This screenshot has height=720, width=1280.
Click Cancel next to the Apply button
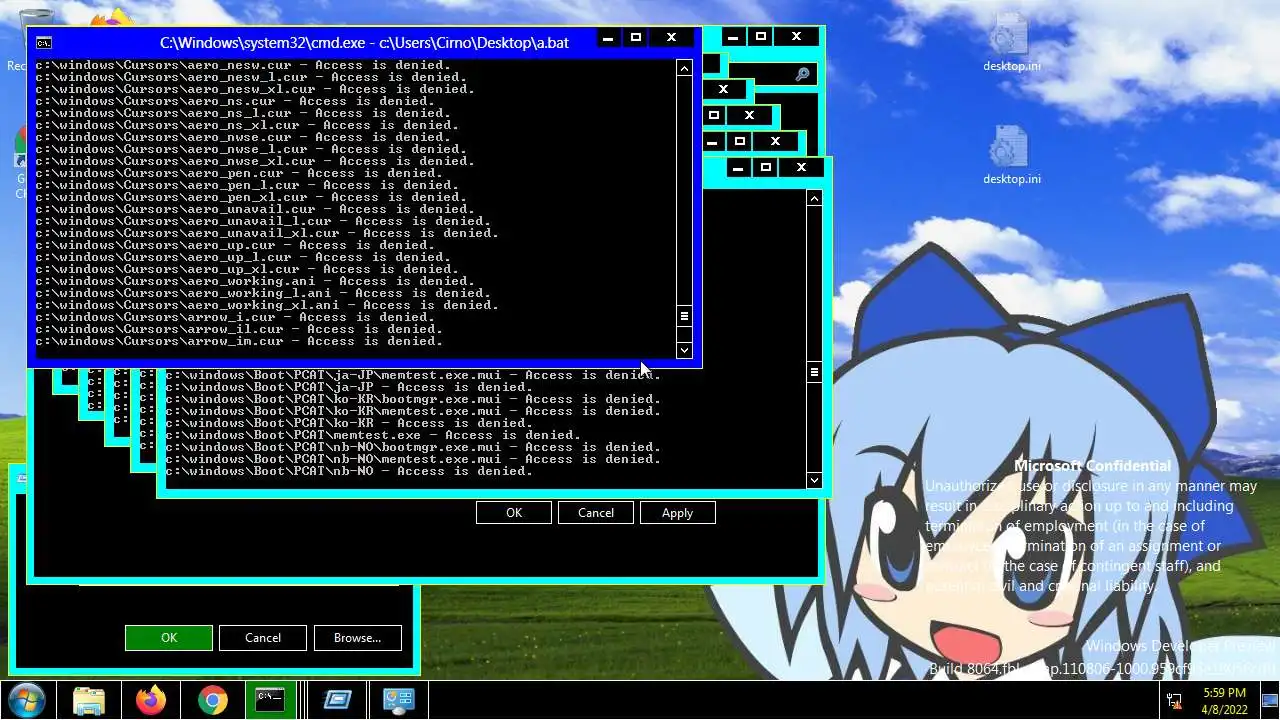pos(596,513)
